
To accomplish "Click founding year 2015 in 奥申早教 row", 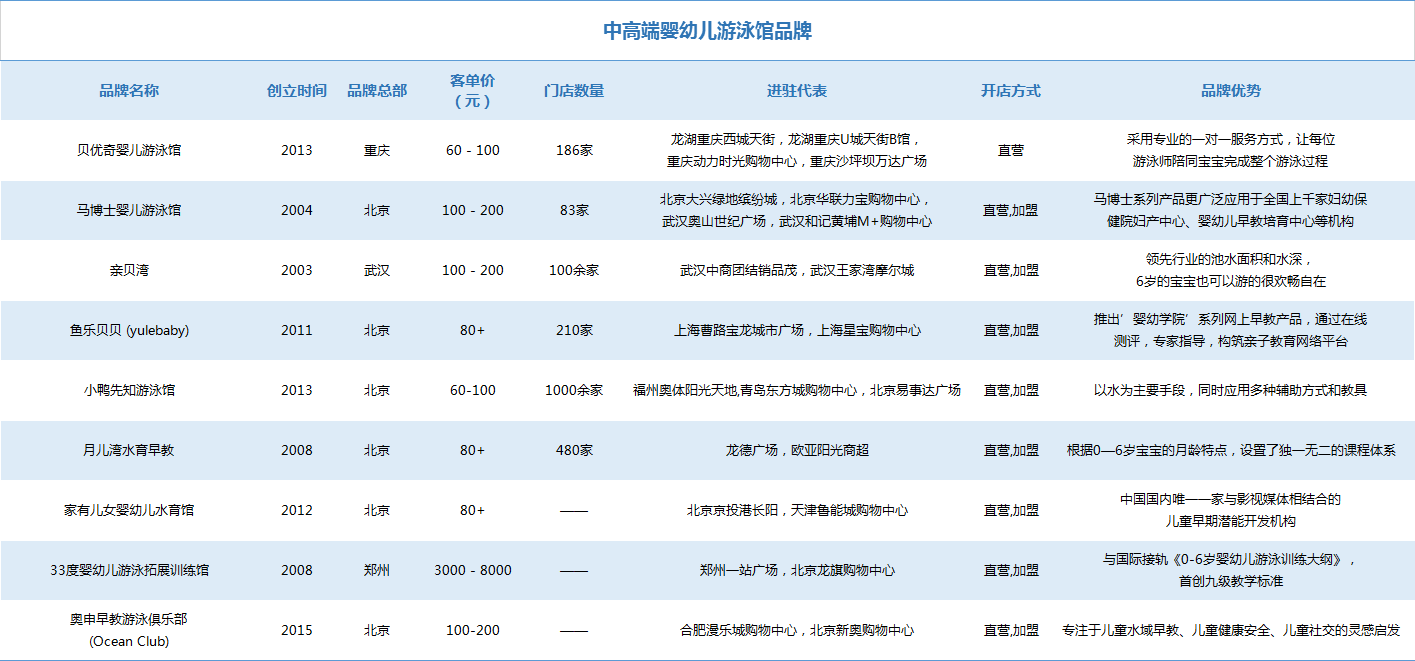I will point(297,631).
